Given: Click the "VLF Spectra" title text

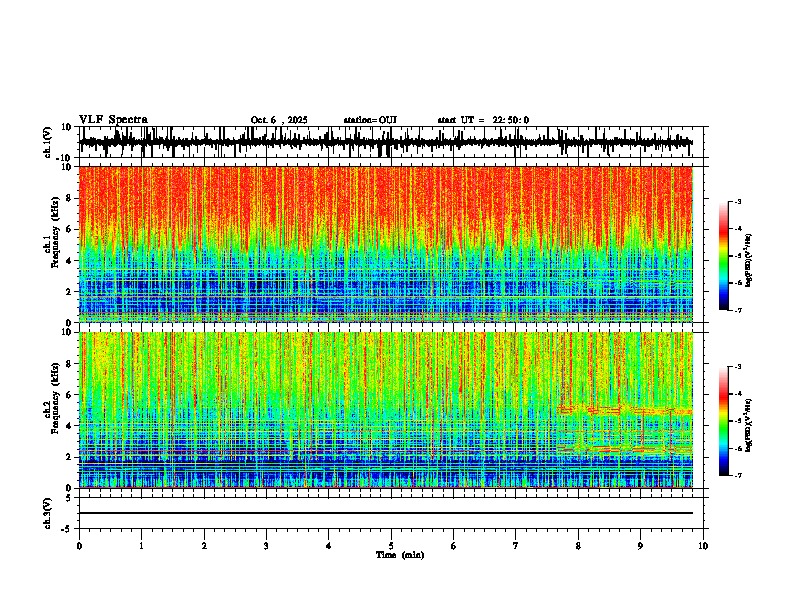Looking at the screenshot, I should pyautogui.click(x=113, y=120).
